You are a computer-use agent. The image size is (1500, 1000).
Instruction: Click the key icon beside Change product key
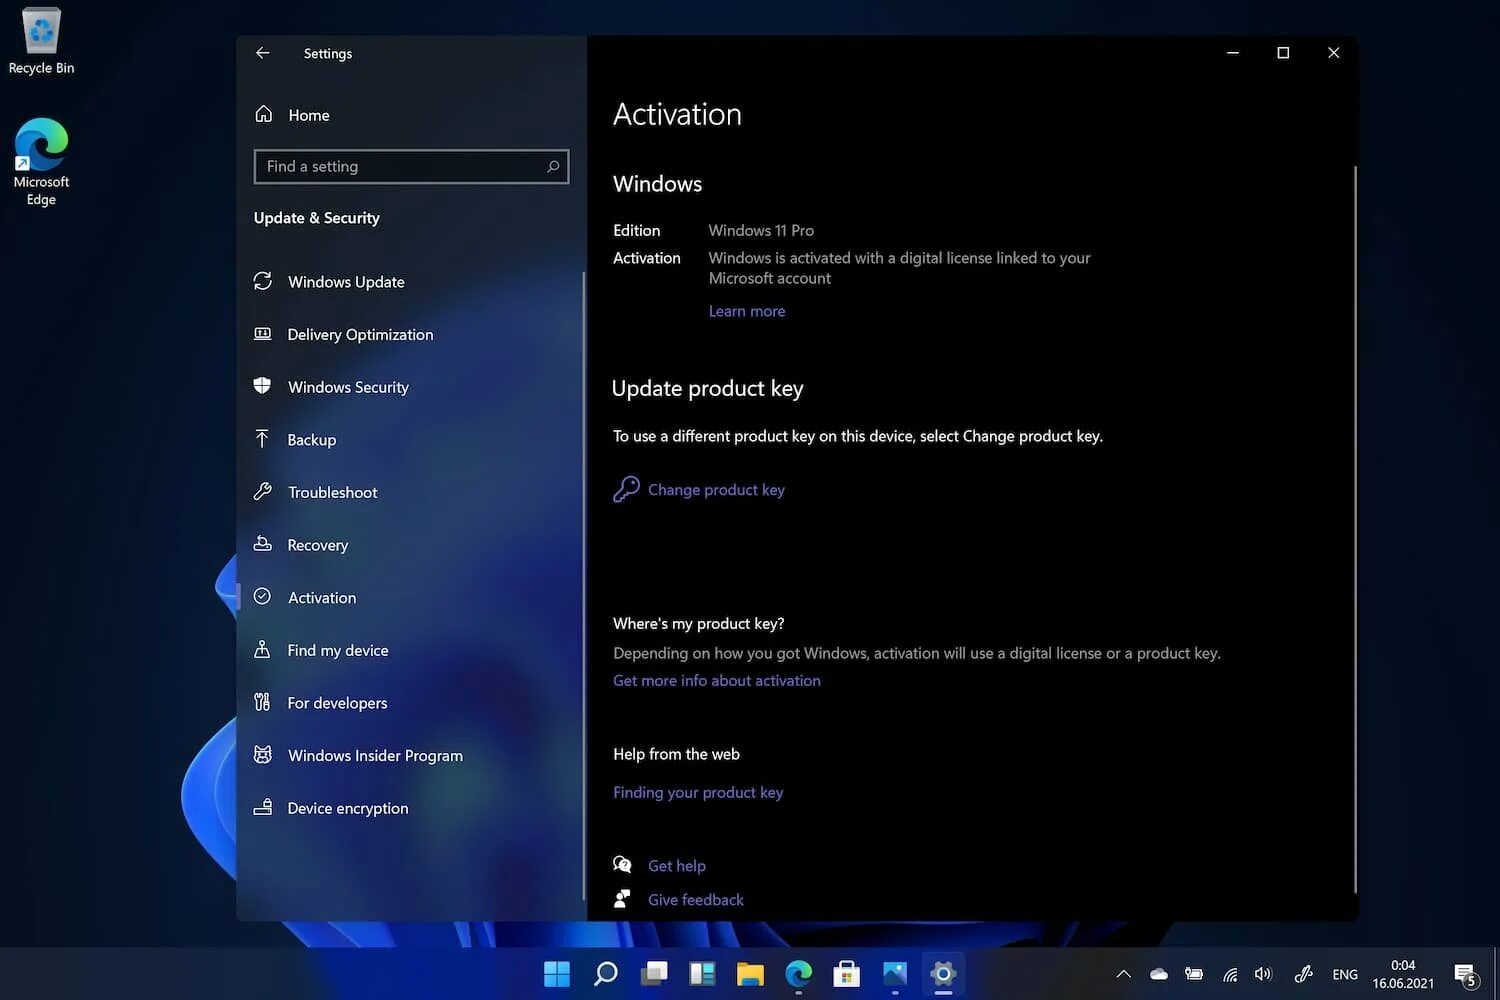(x=626, y=489)
